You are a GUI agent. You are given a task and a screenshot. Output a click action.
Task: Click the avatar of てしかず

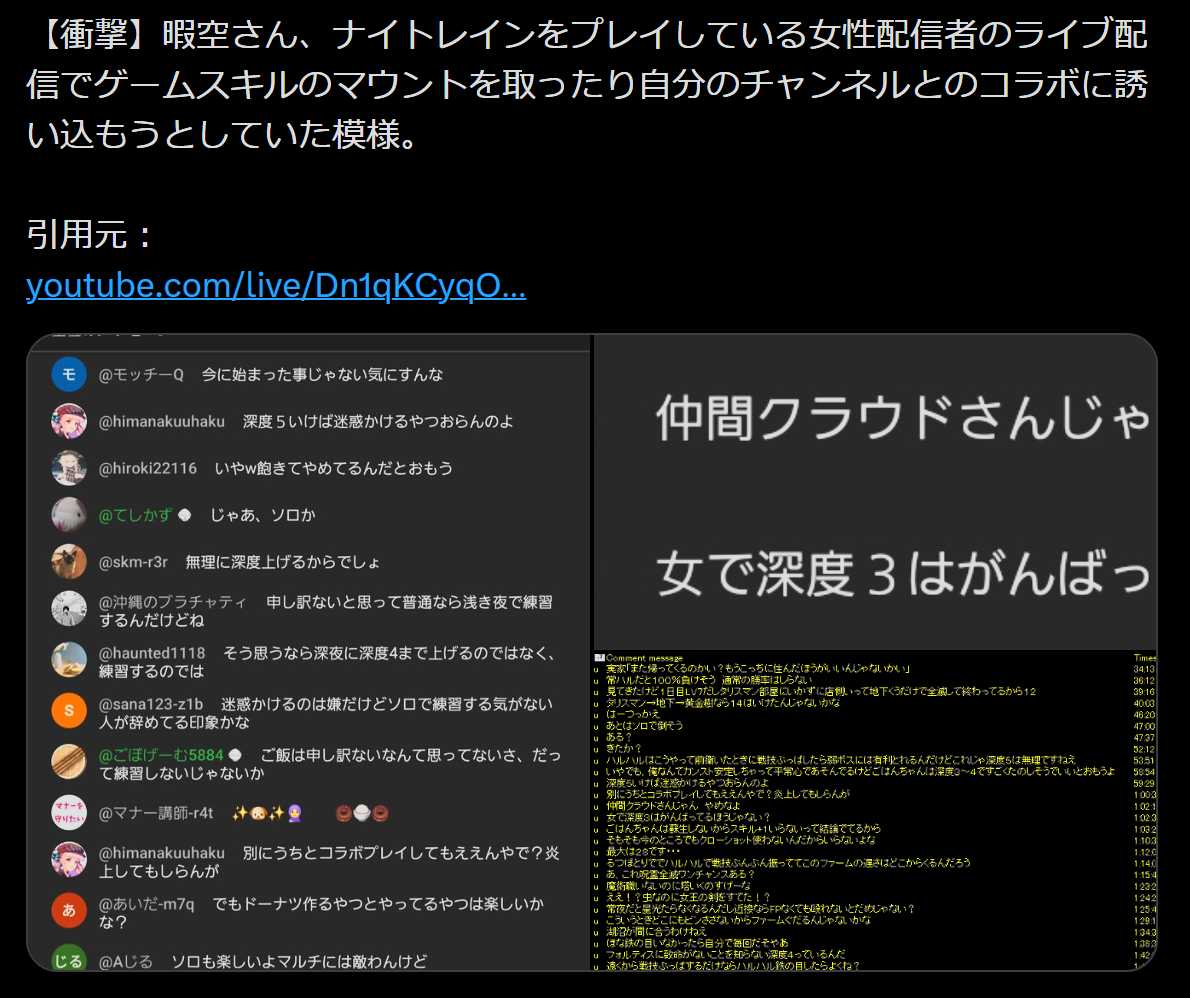tap(69, 515)
